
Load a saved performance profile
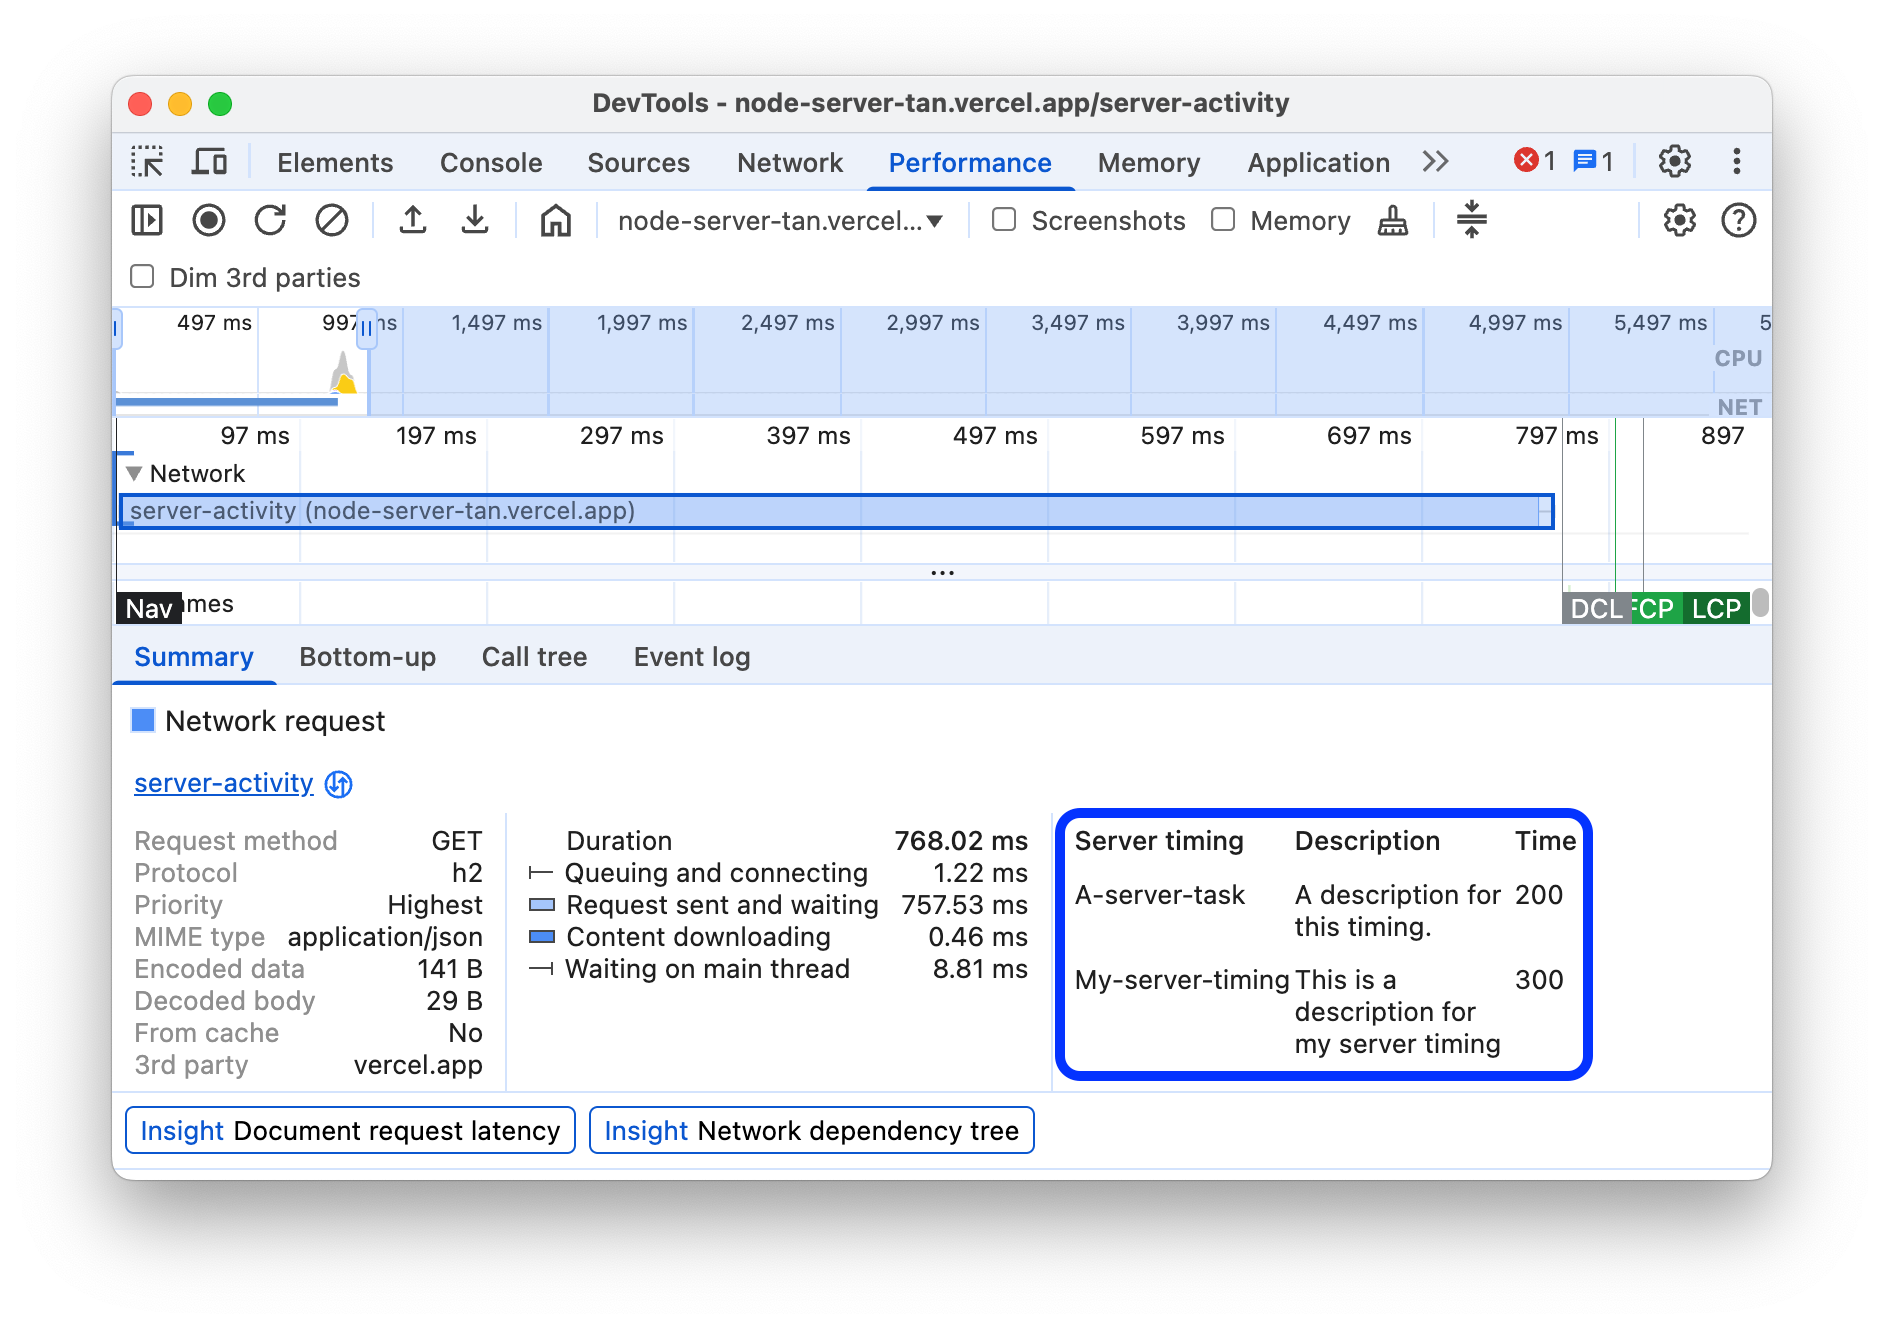click(413, 221)
